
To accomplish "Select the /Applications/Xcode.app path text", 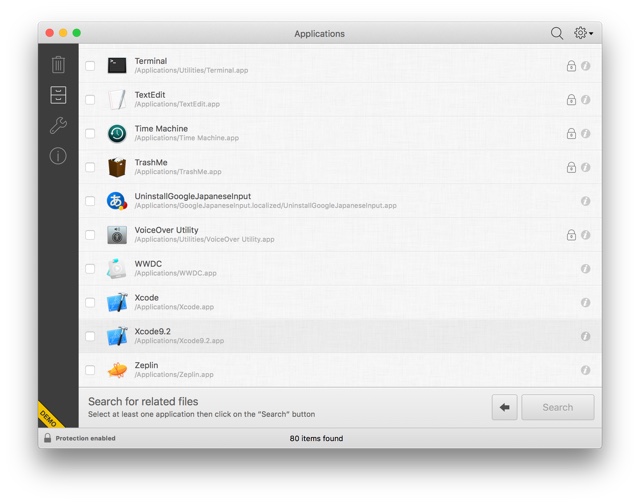I will 174,307.
